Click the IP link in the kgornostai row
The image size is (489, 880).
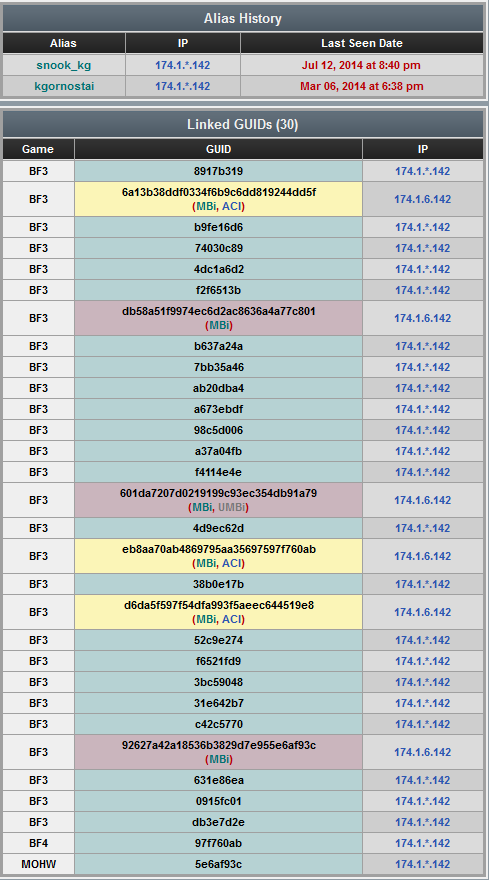tap(182, 86)
